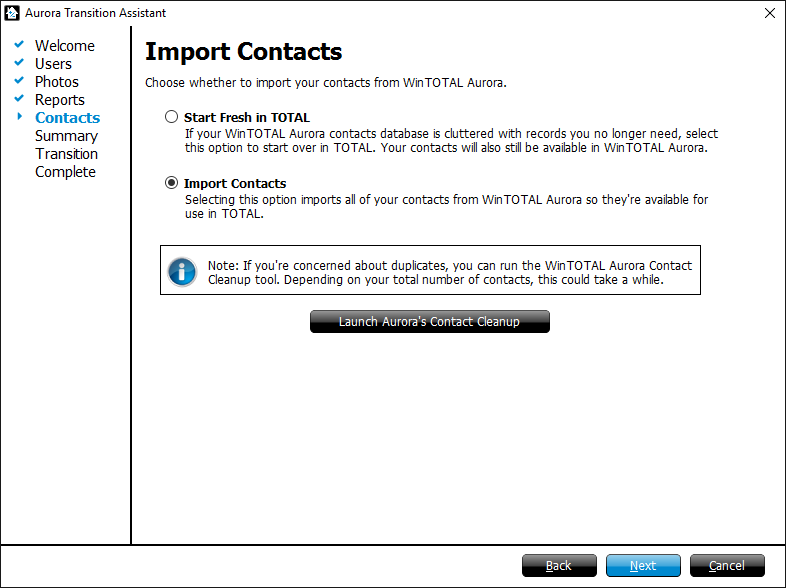Screen dimensions: 786x588
Task: Close the Aurora Transition Assistant window
Action: tap(769, 13)
